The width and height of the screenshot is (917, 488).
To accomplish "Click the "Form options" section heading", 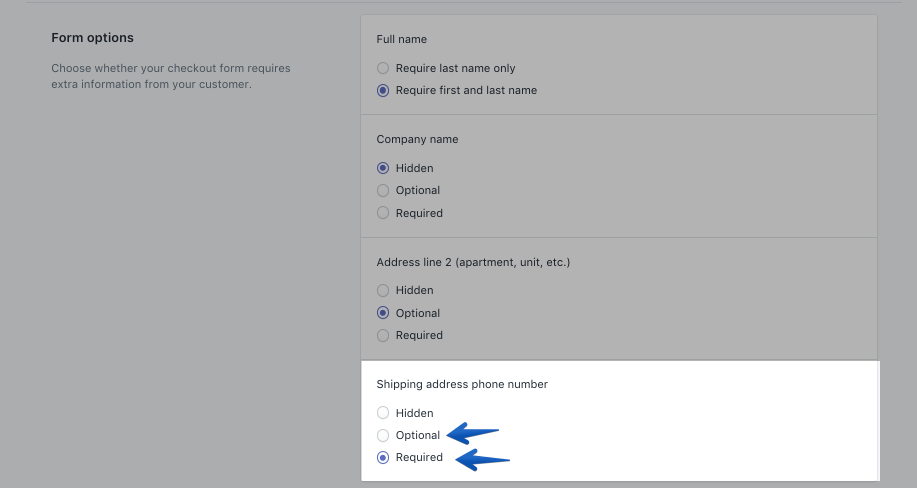I will pyautogui.click(x=92, y=38).
